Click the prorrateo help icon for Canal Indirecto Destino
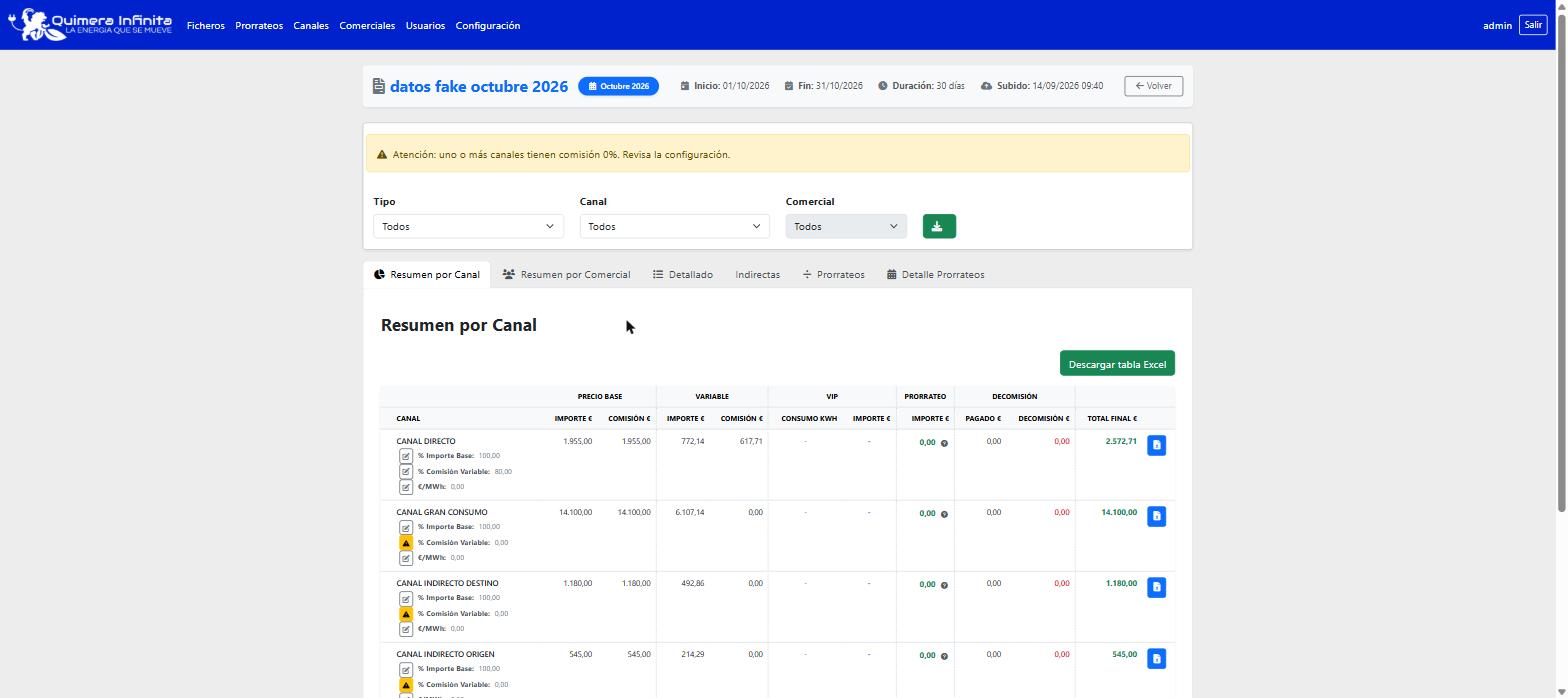The width and height of the screenshot is (1568, 698). pos(944,585)
